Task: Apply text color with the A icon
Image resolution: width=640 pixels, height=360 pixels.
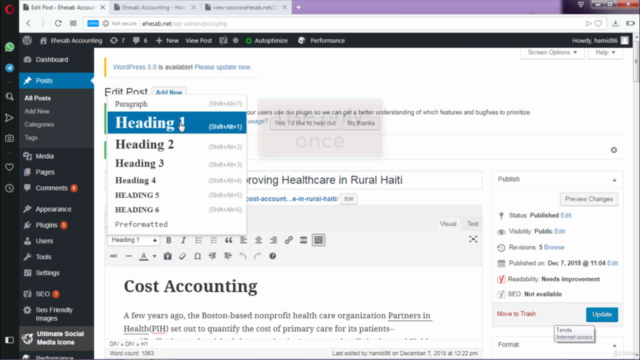Action: (x=144, y=256)
